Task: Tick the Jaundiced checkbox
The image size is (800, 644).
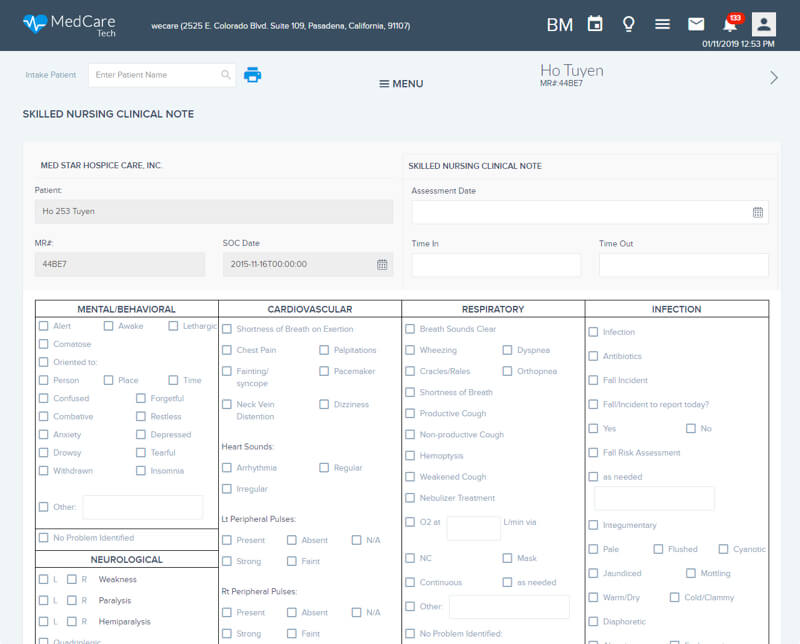Action: [x=593, y=573]
